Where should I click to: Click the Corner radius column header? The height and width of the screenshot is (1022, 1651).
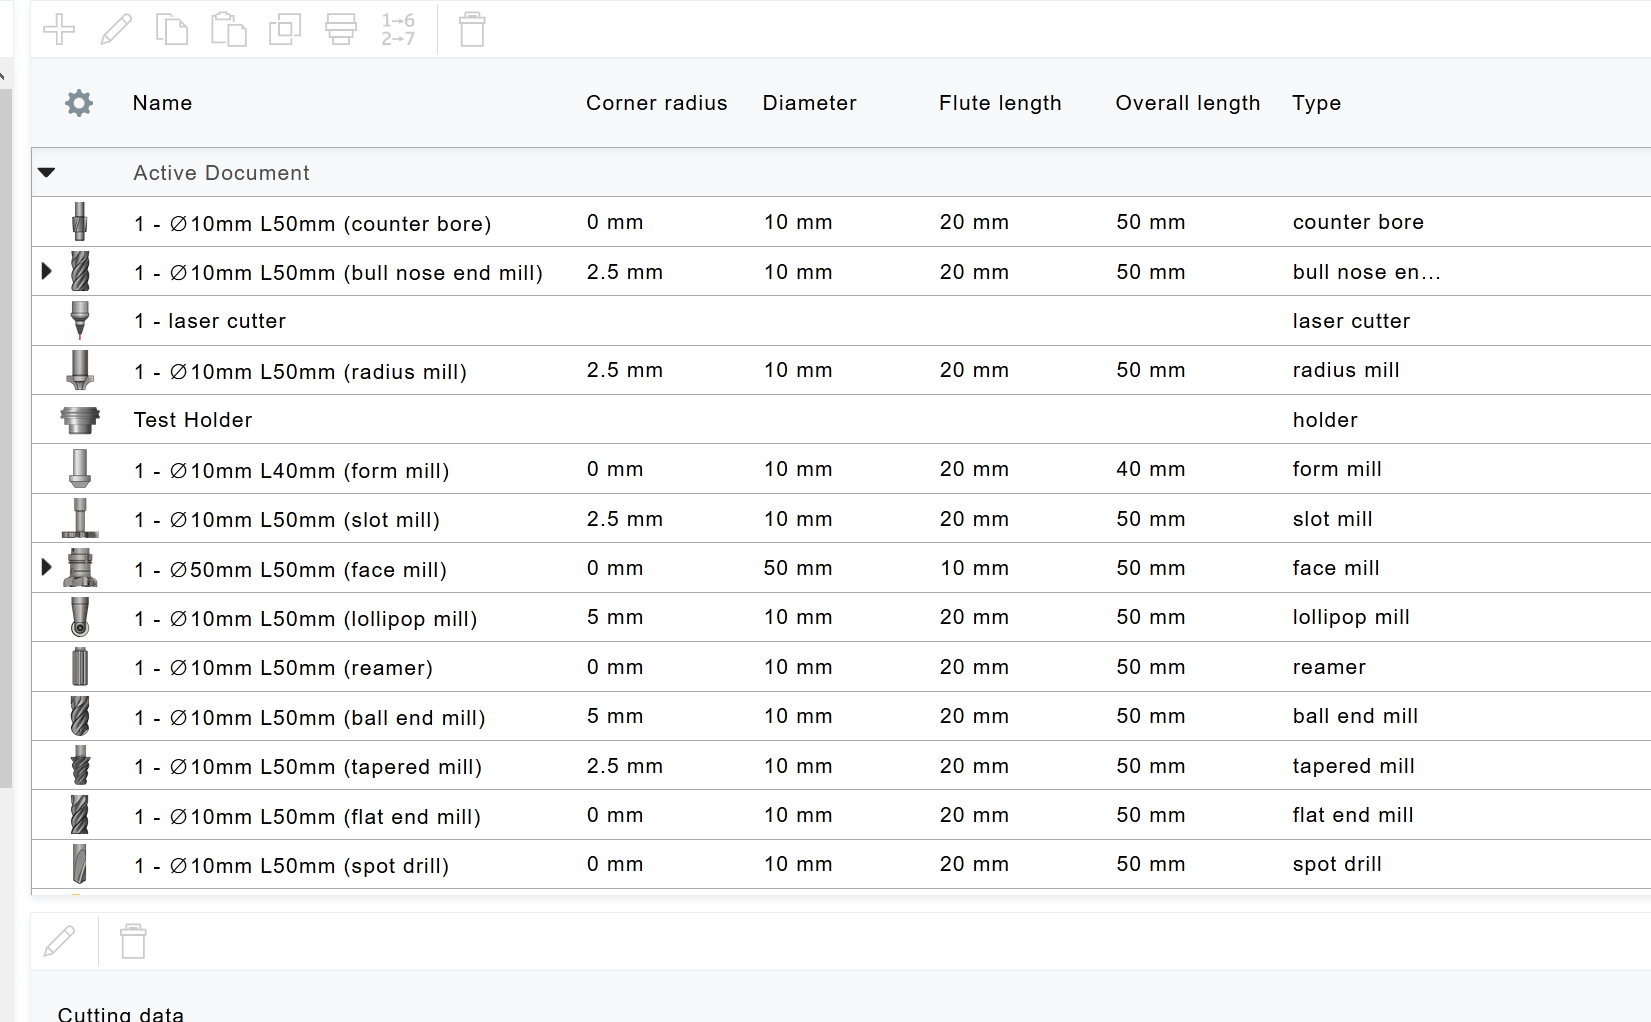[656, 103]
